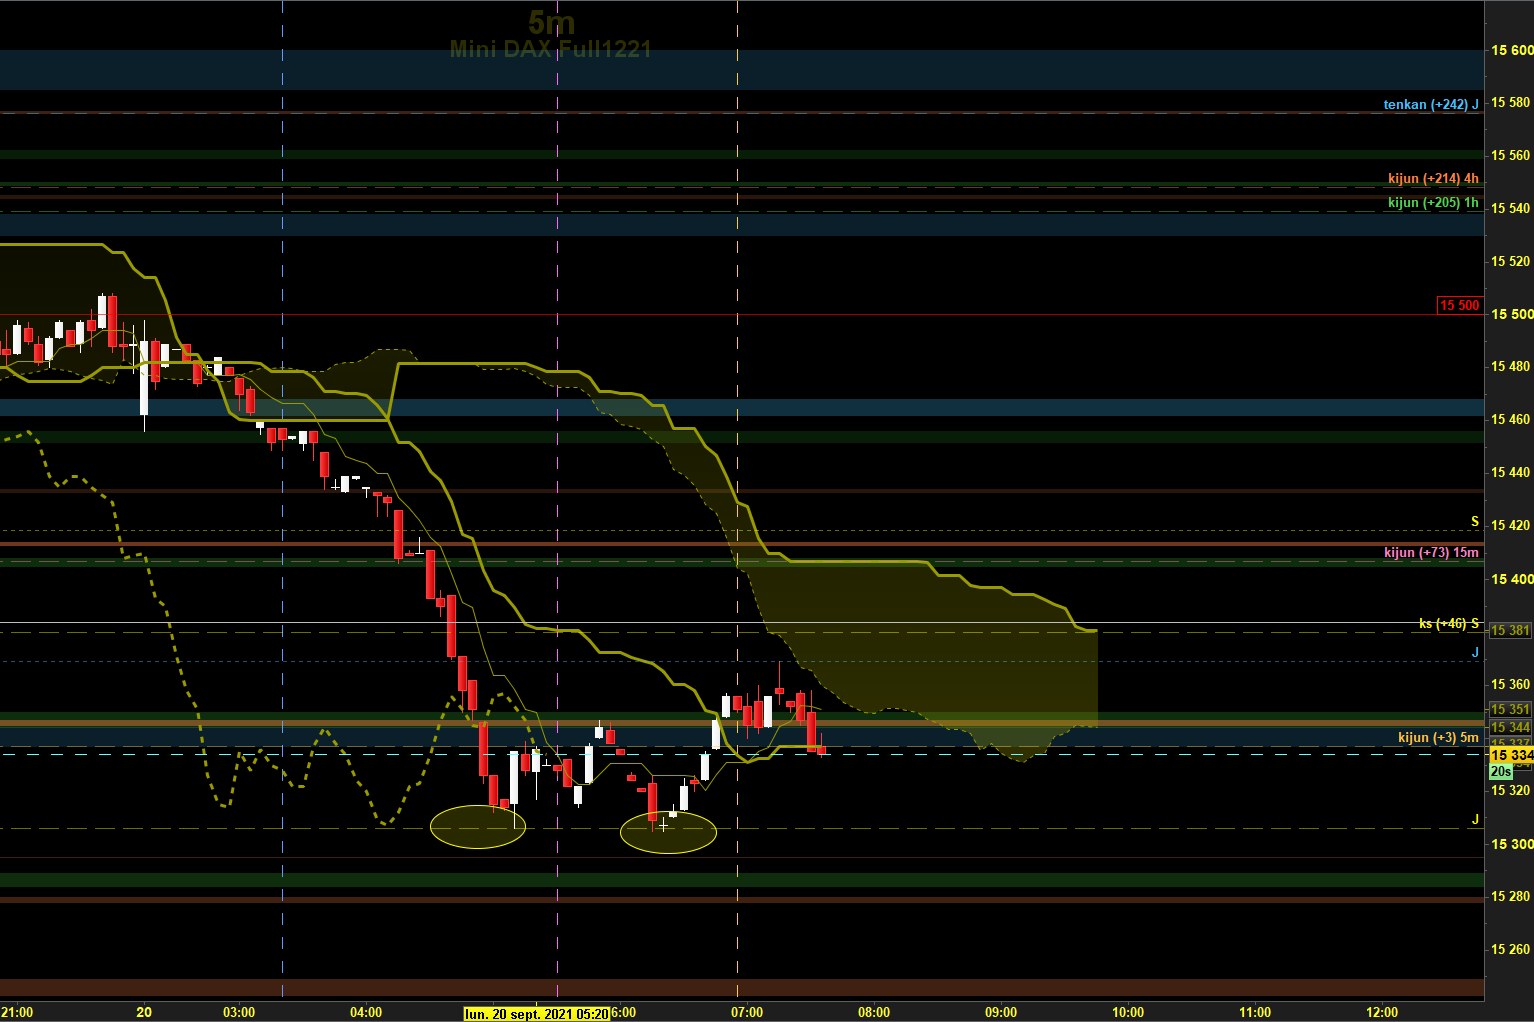Click the 10:00 time axis label
Image resolution: width=1534 pixels, height=1022 pixels.
tap(1128, 1012)
